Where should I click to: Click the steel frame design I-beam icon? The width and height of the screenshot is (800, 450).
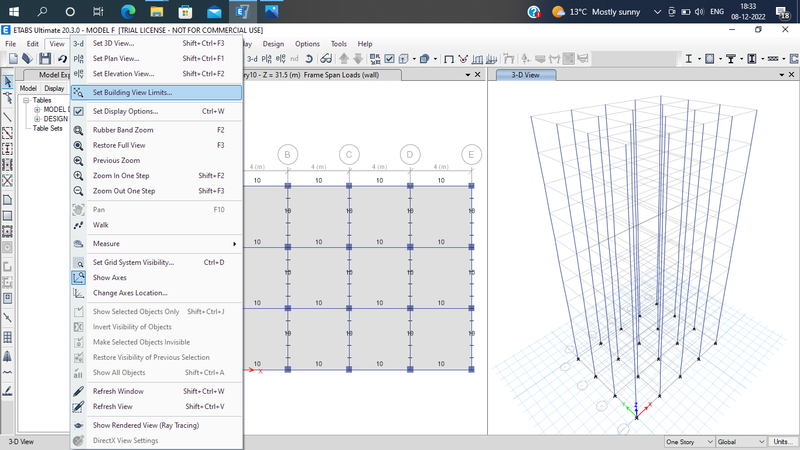click(688, 59)
